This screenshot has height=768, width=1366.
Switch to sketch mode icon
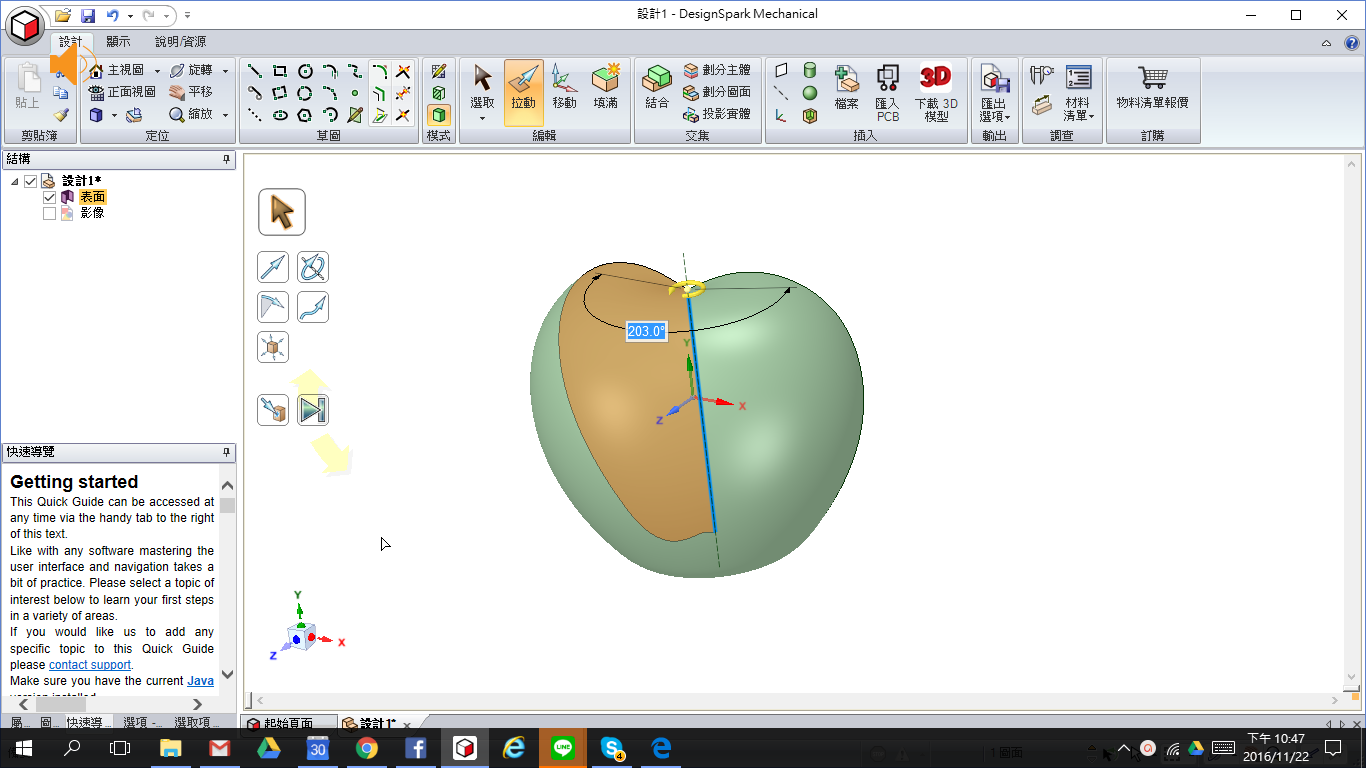pyautogui.click(x=439, y=71)
